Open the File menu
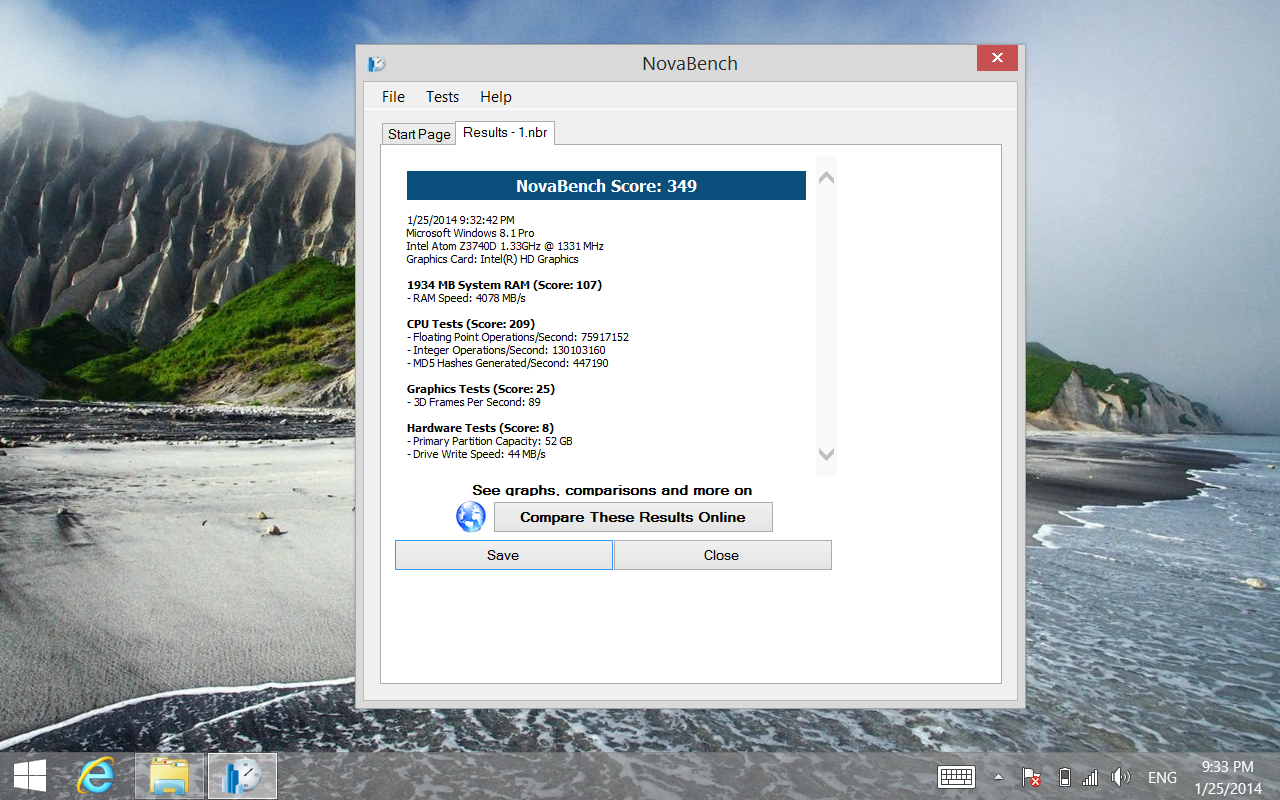The width and height of the screenshot is (1280, 800). tap(392, 96)
